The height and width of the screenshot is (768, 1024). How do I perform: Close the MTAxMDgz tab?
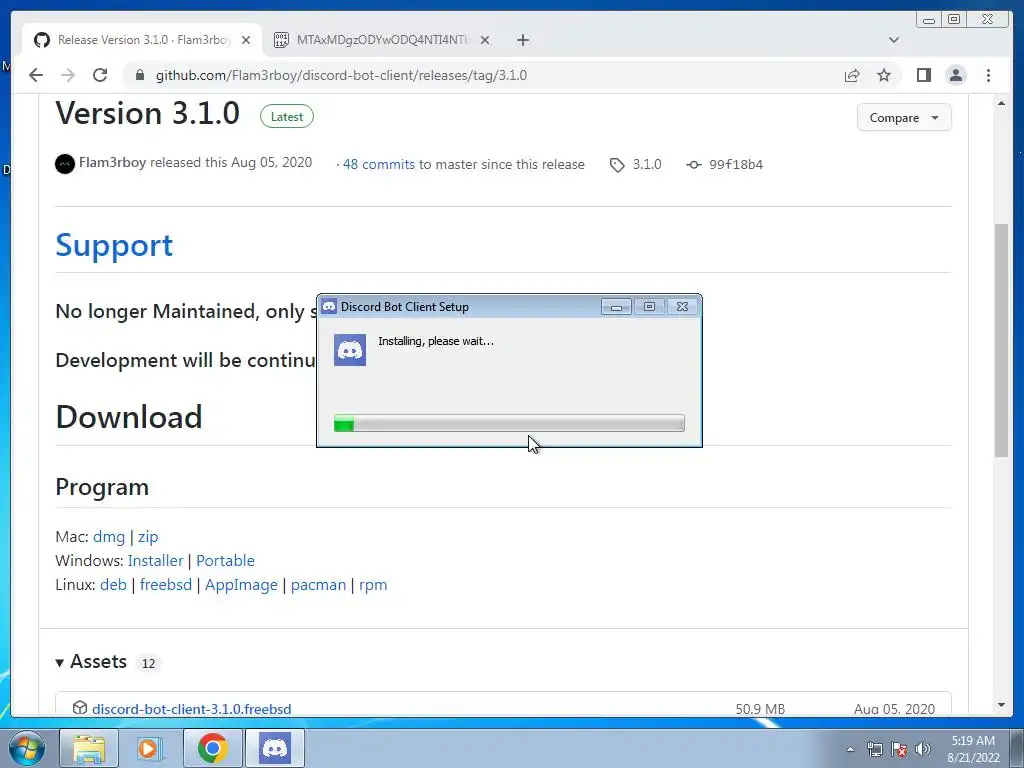[x=485, y=40]
